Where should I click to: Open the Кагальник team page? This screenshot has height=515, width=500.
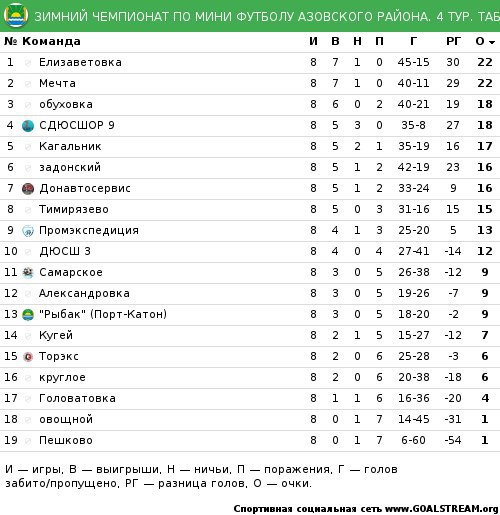tap(70, 146)
